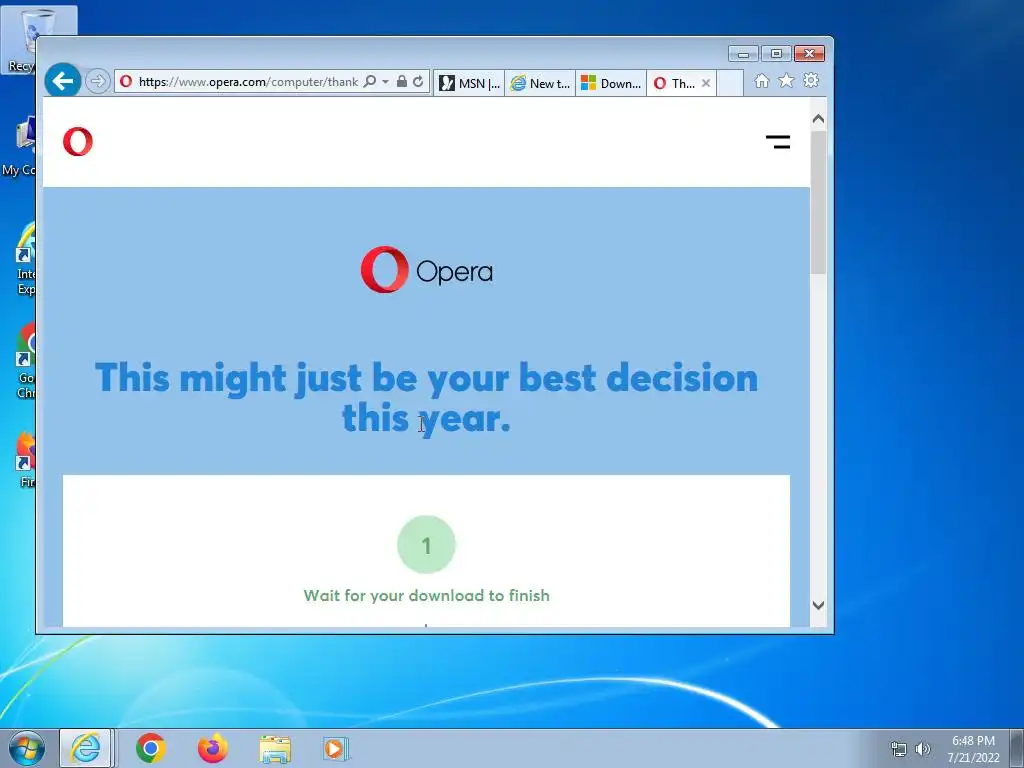Close the Opera tab with its X

pyautogui.click(x=706, y=83)
